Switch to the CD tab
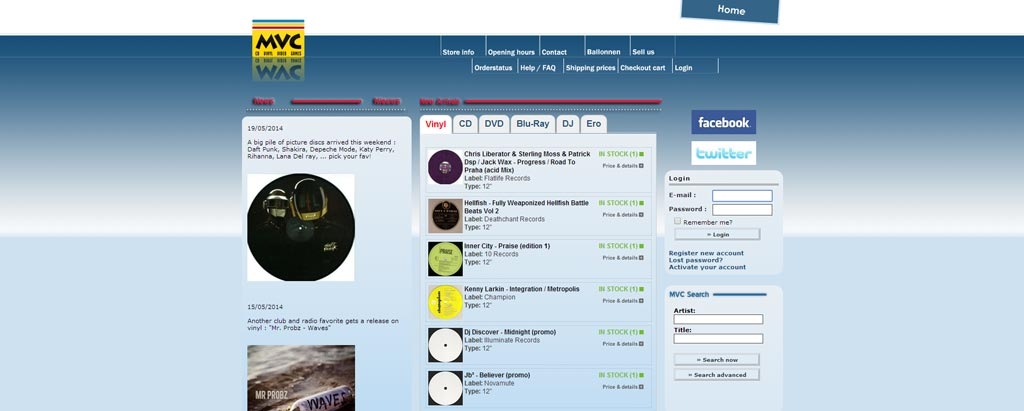The height and width of the screenshot is (411, 1024). (465, 124)
